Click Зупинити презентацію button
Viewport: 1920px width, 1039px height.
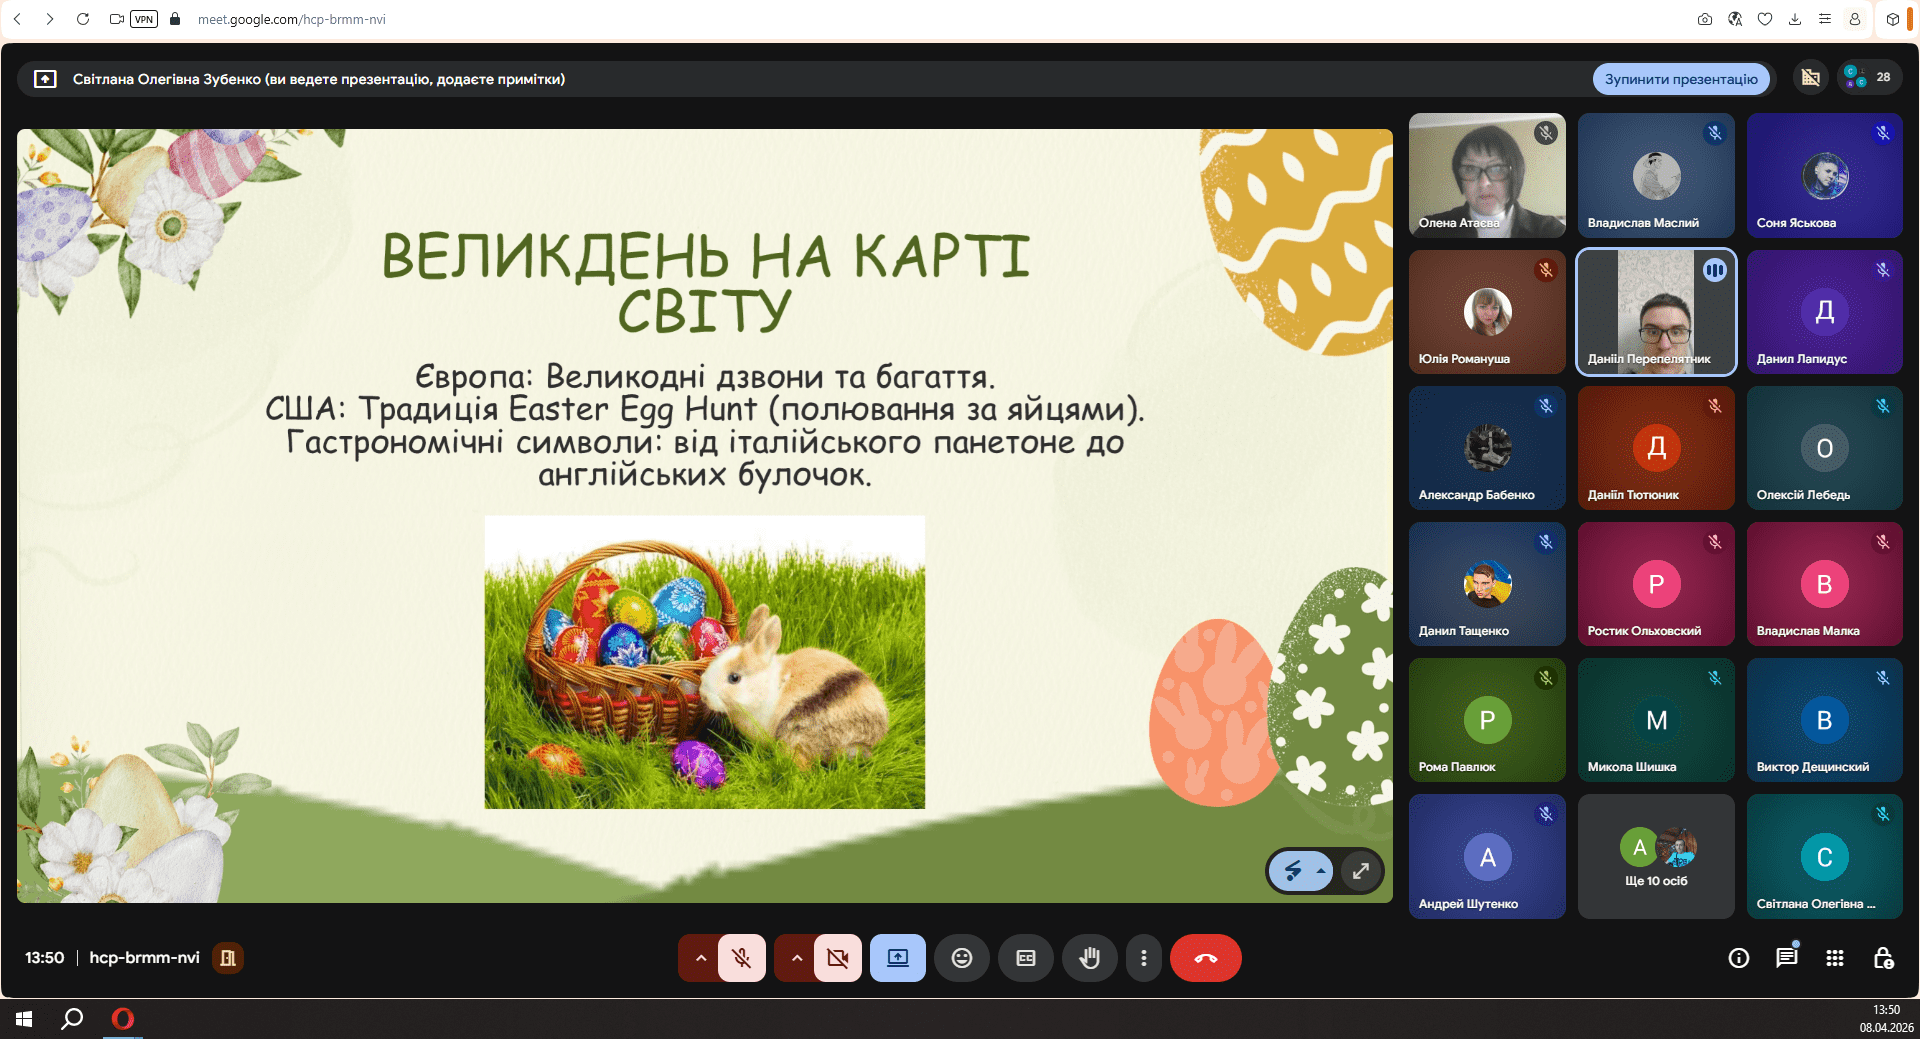coord(1680,79)
